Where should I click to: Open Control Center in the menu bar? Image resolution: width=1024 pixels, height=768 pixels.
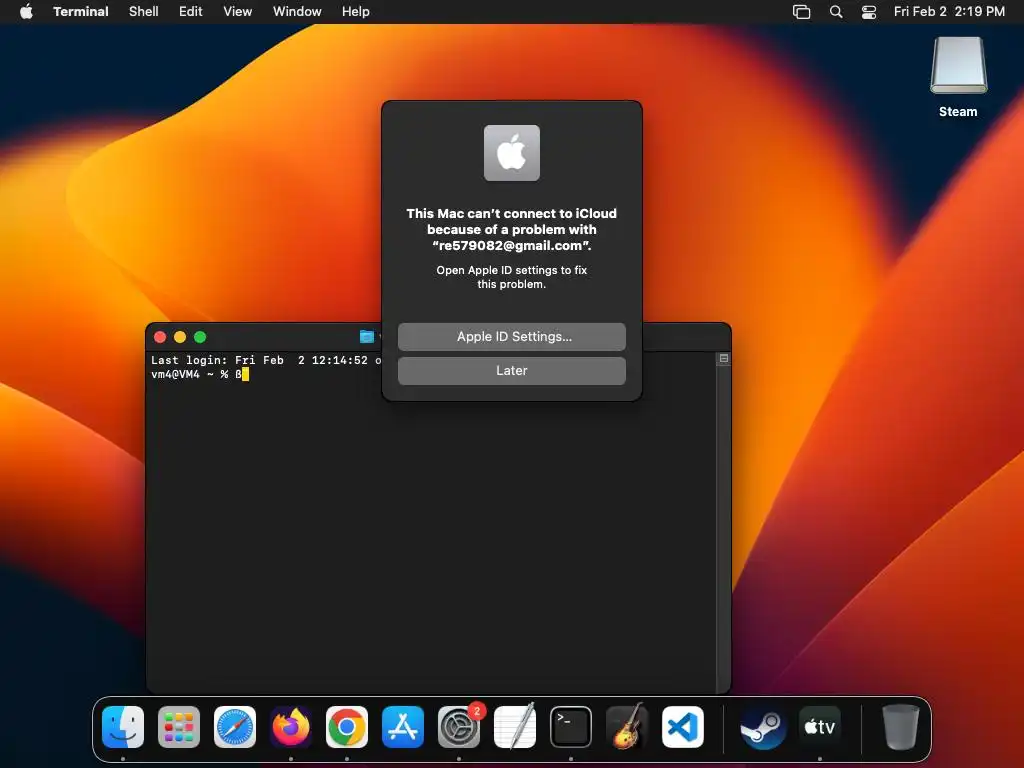pyautogui.click(x=869, y=11)
